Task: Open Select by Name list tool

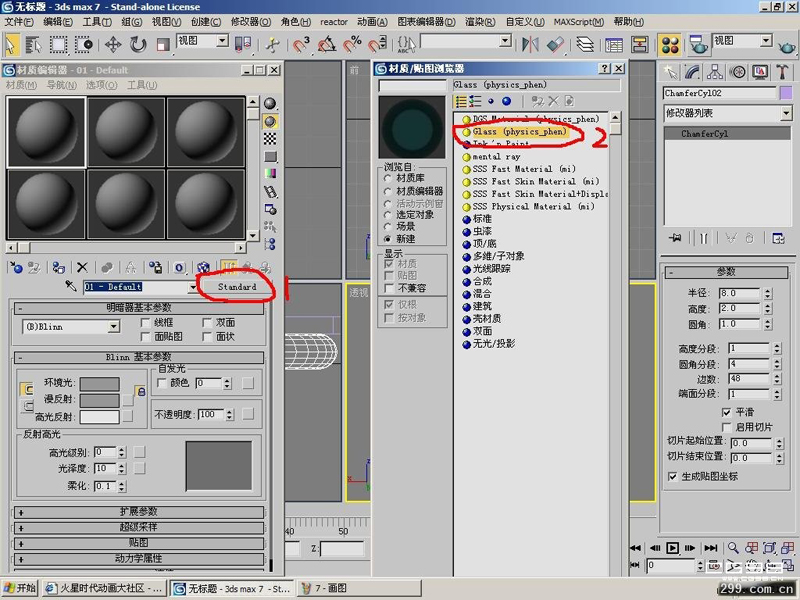Action: 34,45
